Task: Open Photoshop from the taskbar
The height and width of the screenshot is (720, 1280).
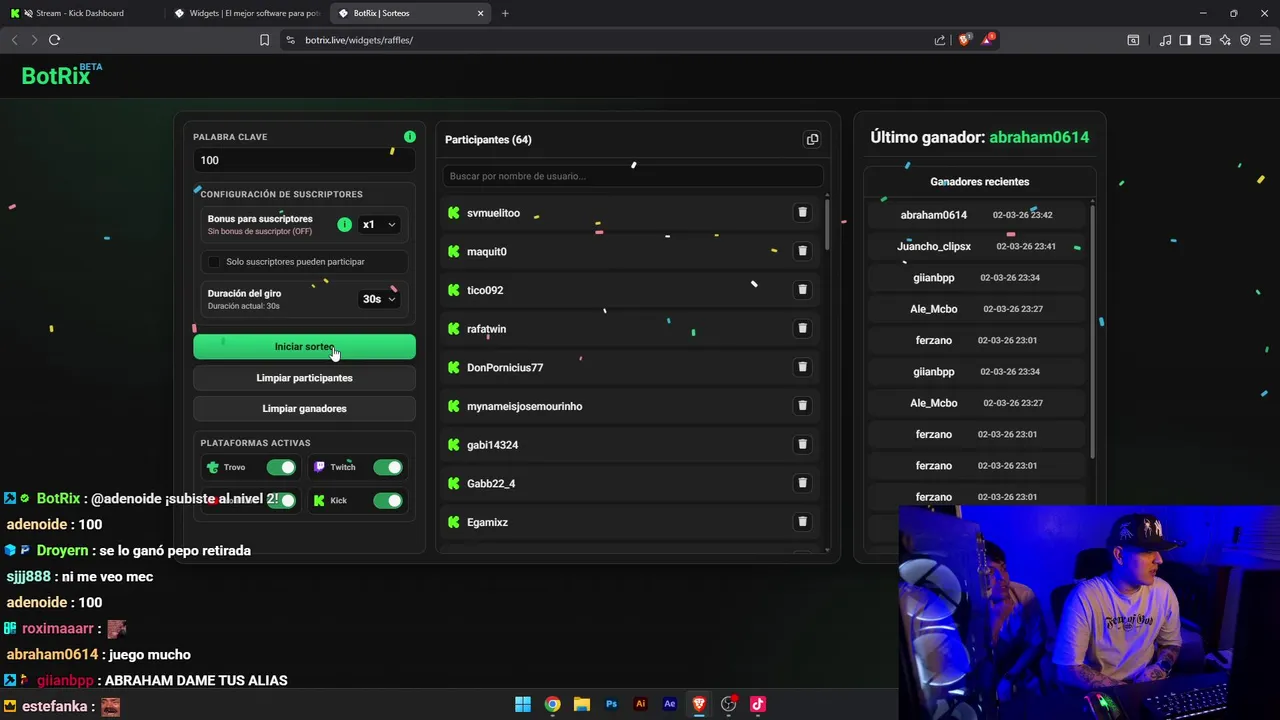Action: 612,704
